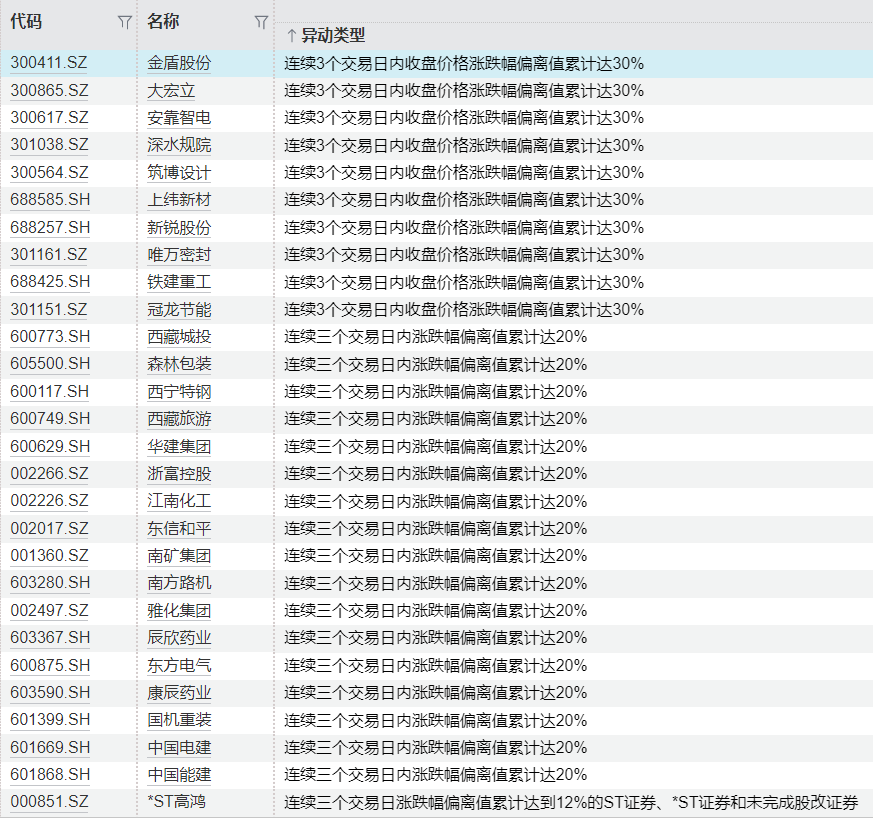Open stock name 金盾股份

pyautogui.click(x=179, y=63)
